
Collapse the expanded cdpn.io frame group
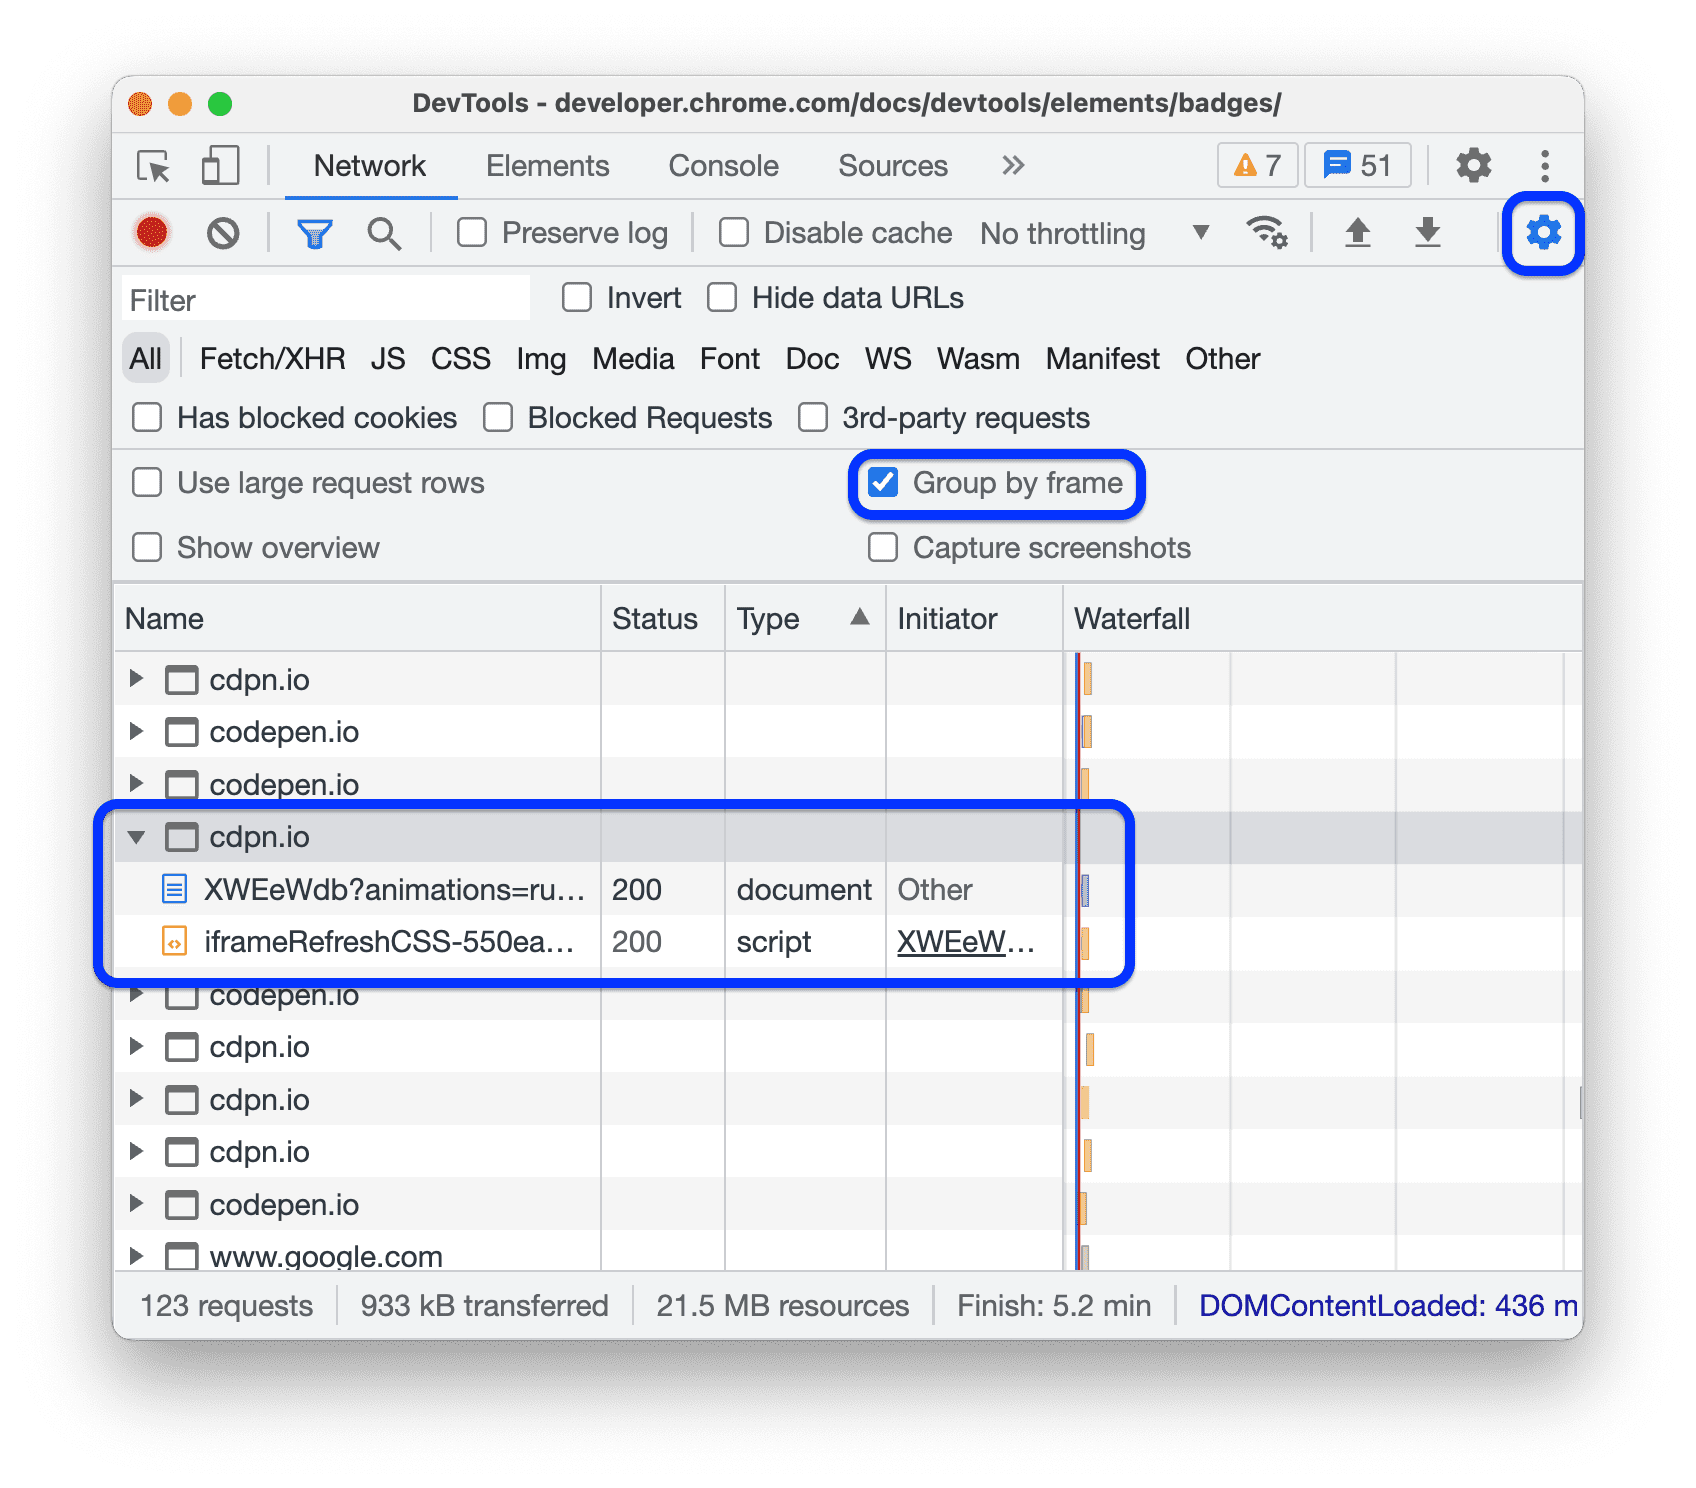[x=137, y=837]
